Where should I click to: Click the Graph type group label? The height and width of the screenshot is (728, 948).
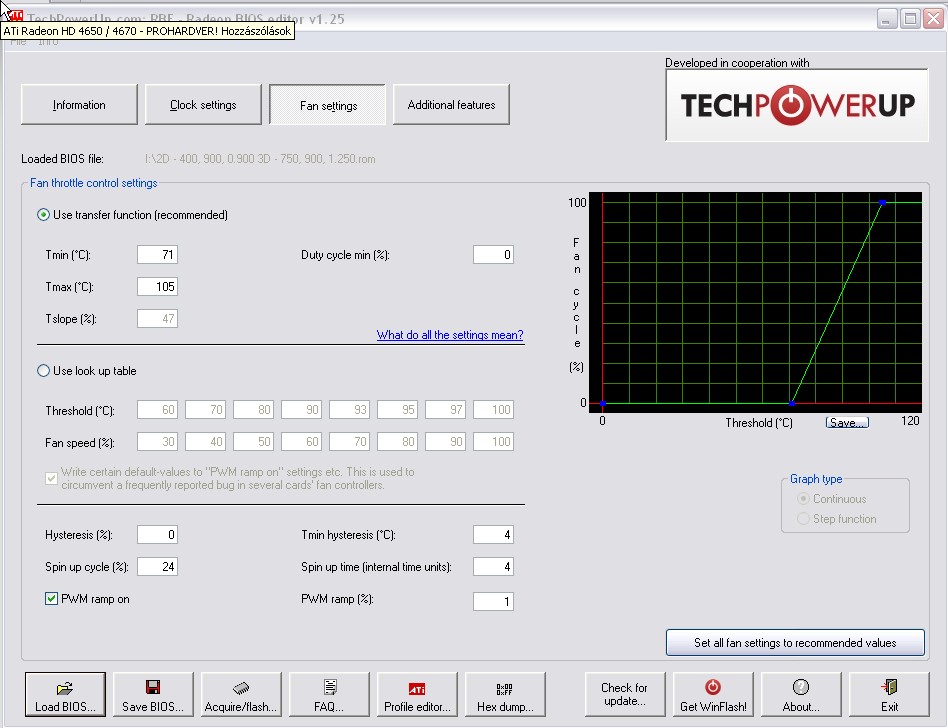pos(816,479)
